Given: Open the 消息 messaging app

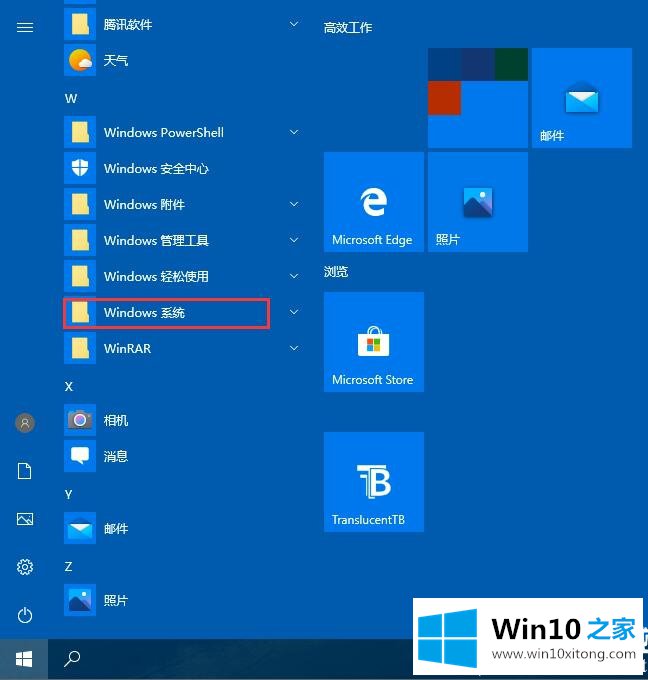Looking at the screenshot, I should (x=182, y=456).
